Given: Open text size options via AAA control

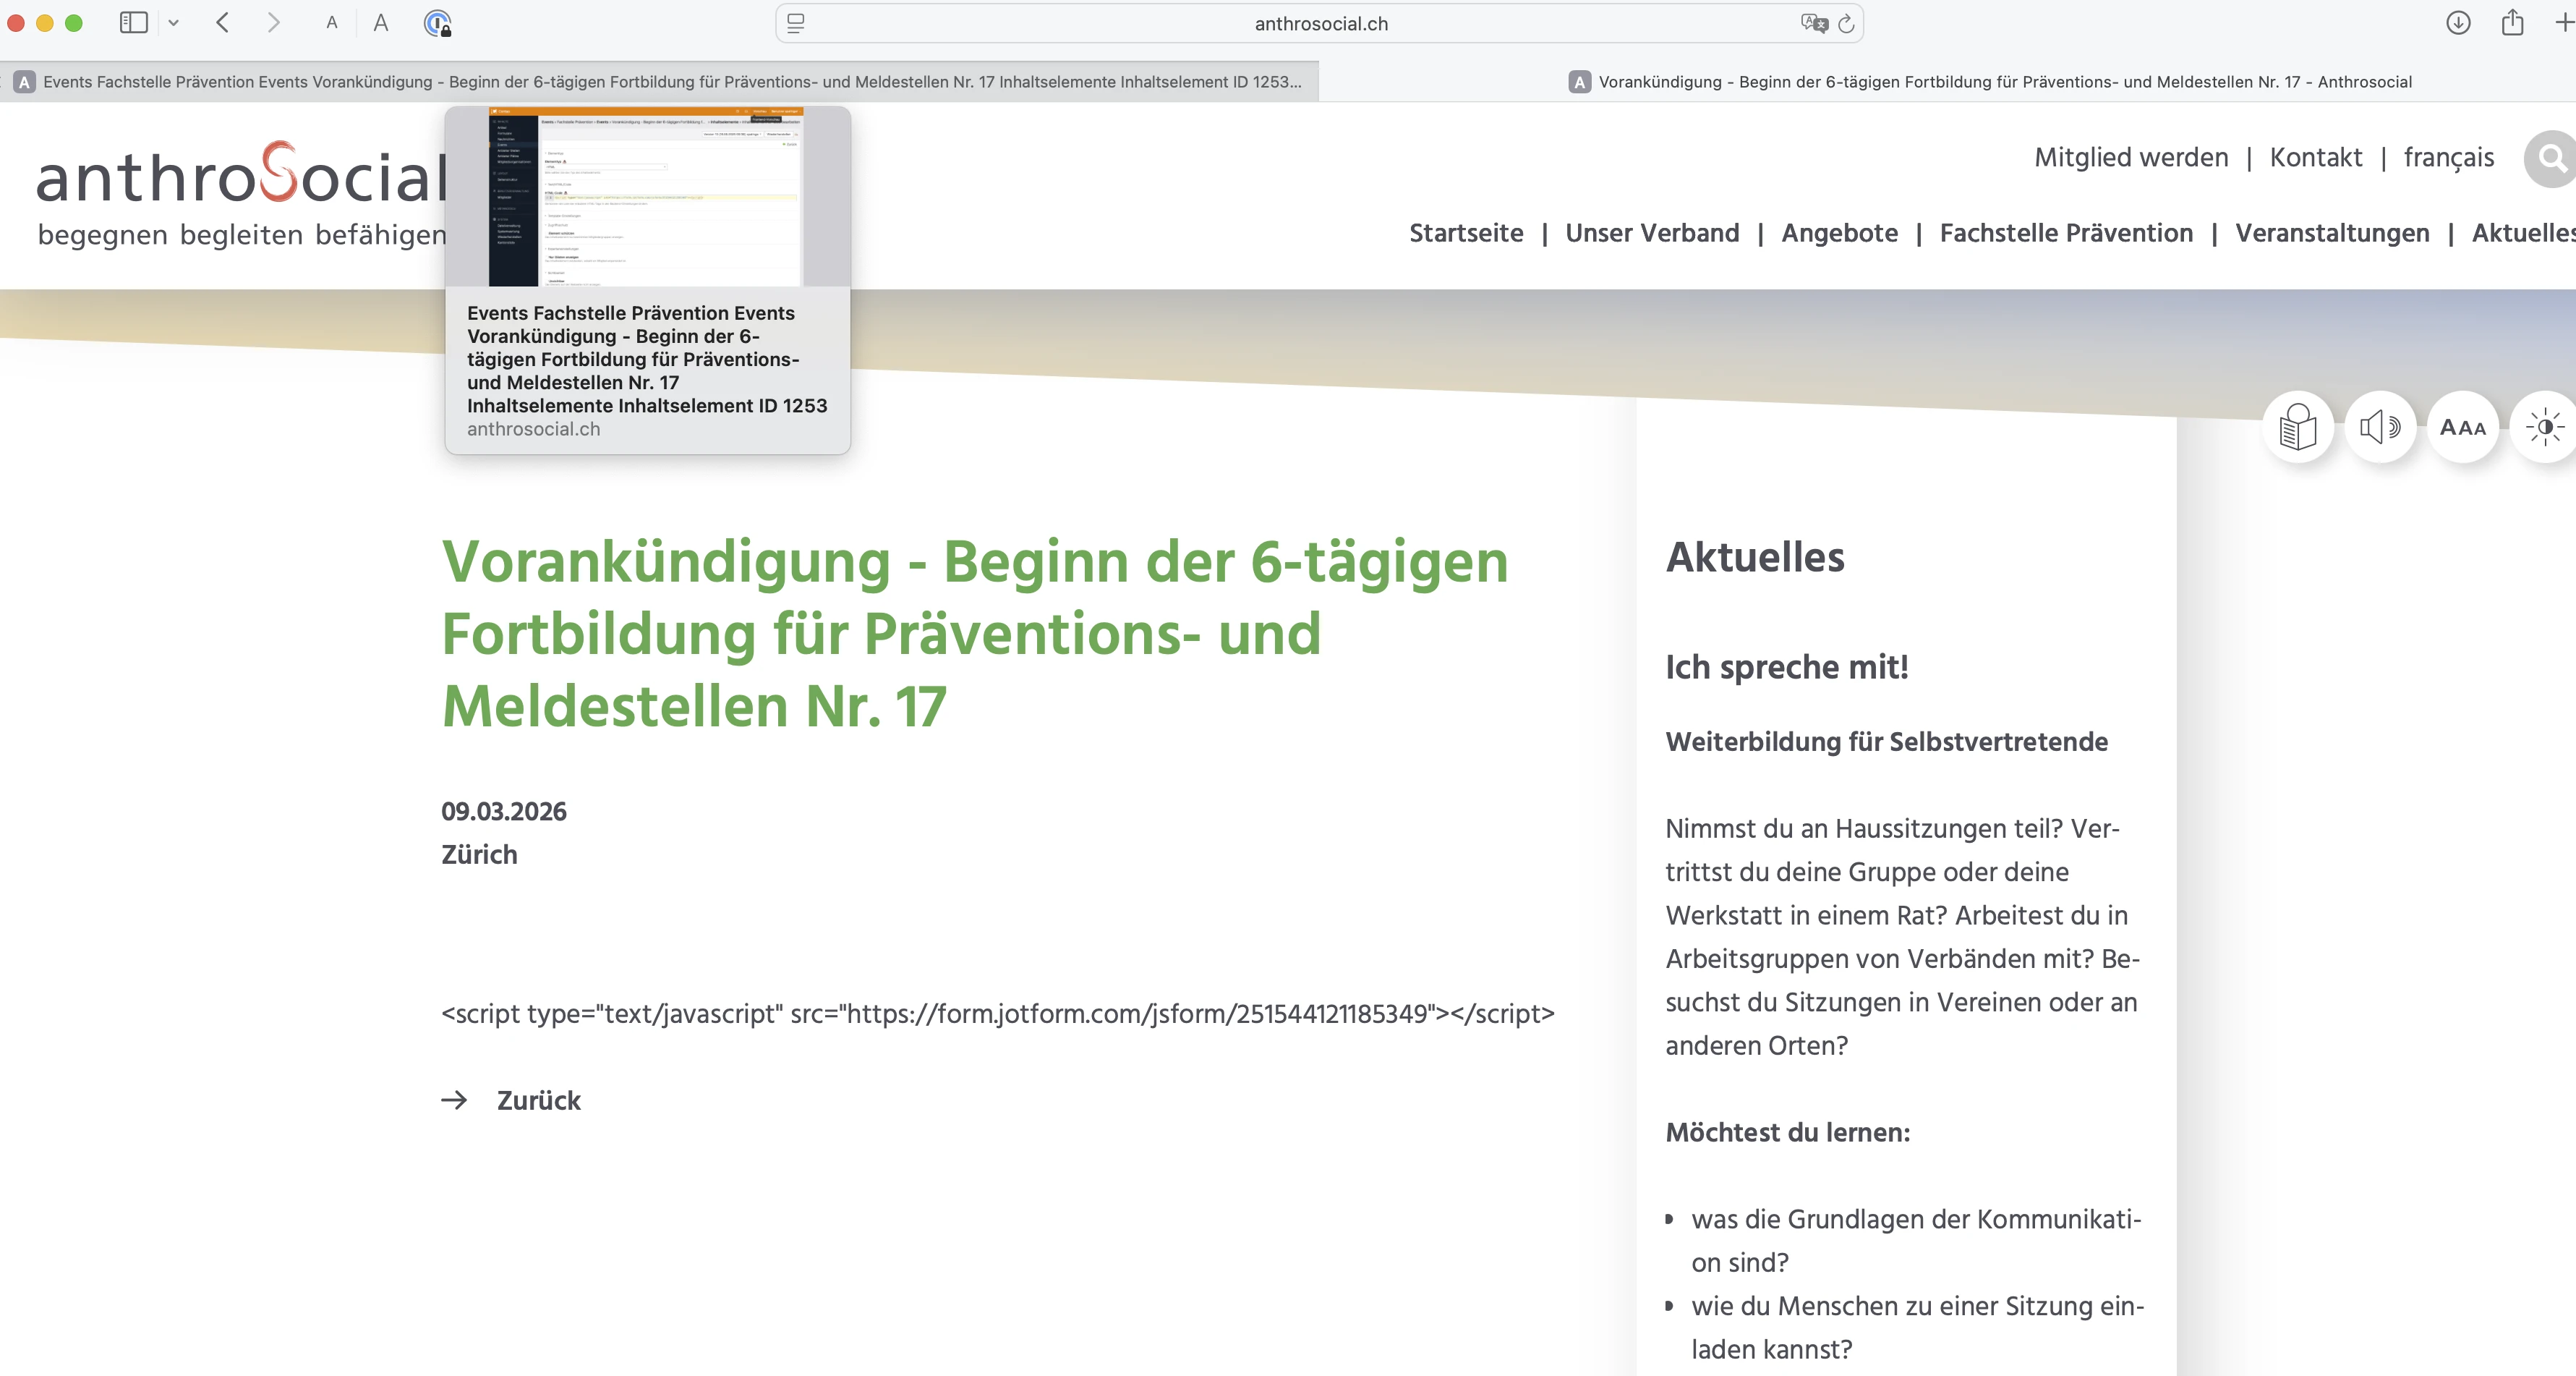Looking at the screenshot, I should point(2463,427).
